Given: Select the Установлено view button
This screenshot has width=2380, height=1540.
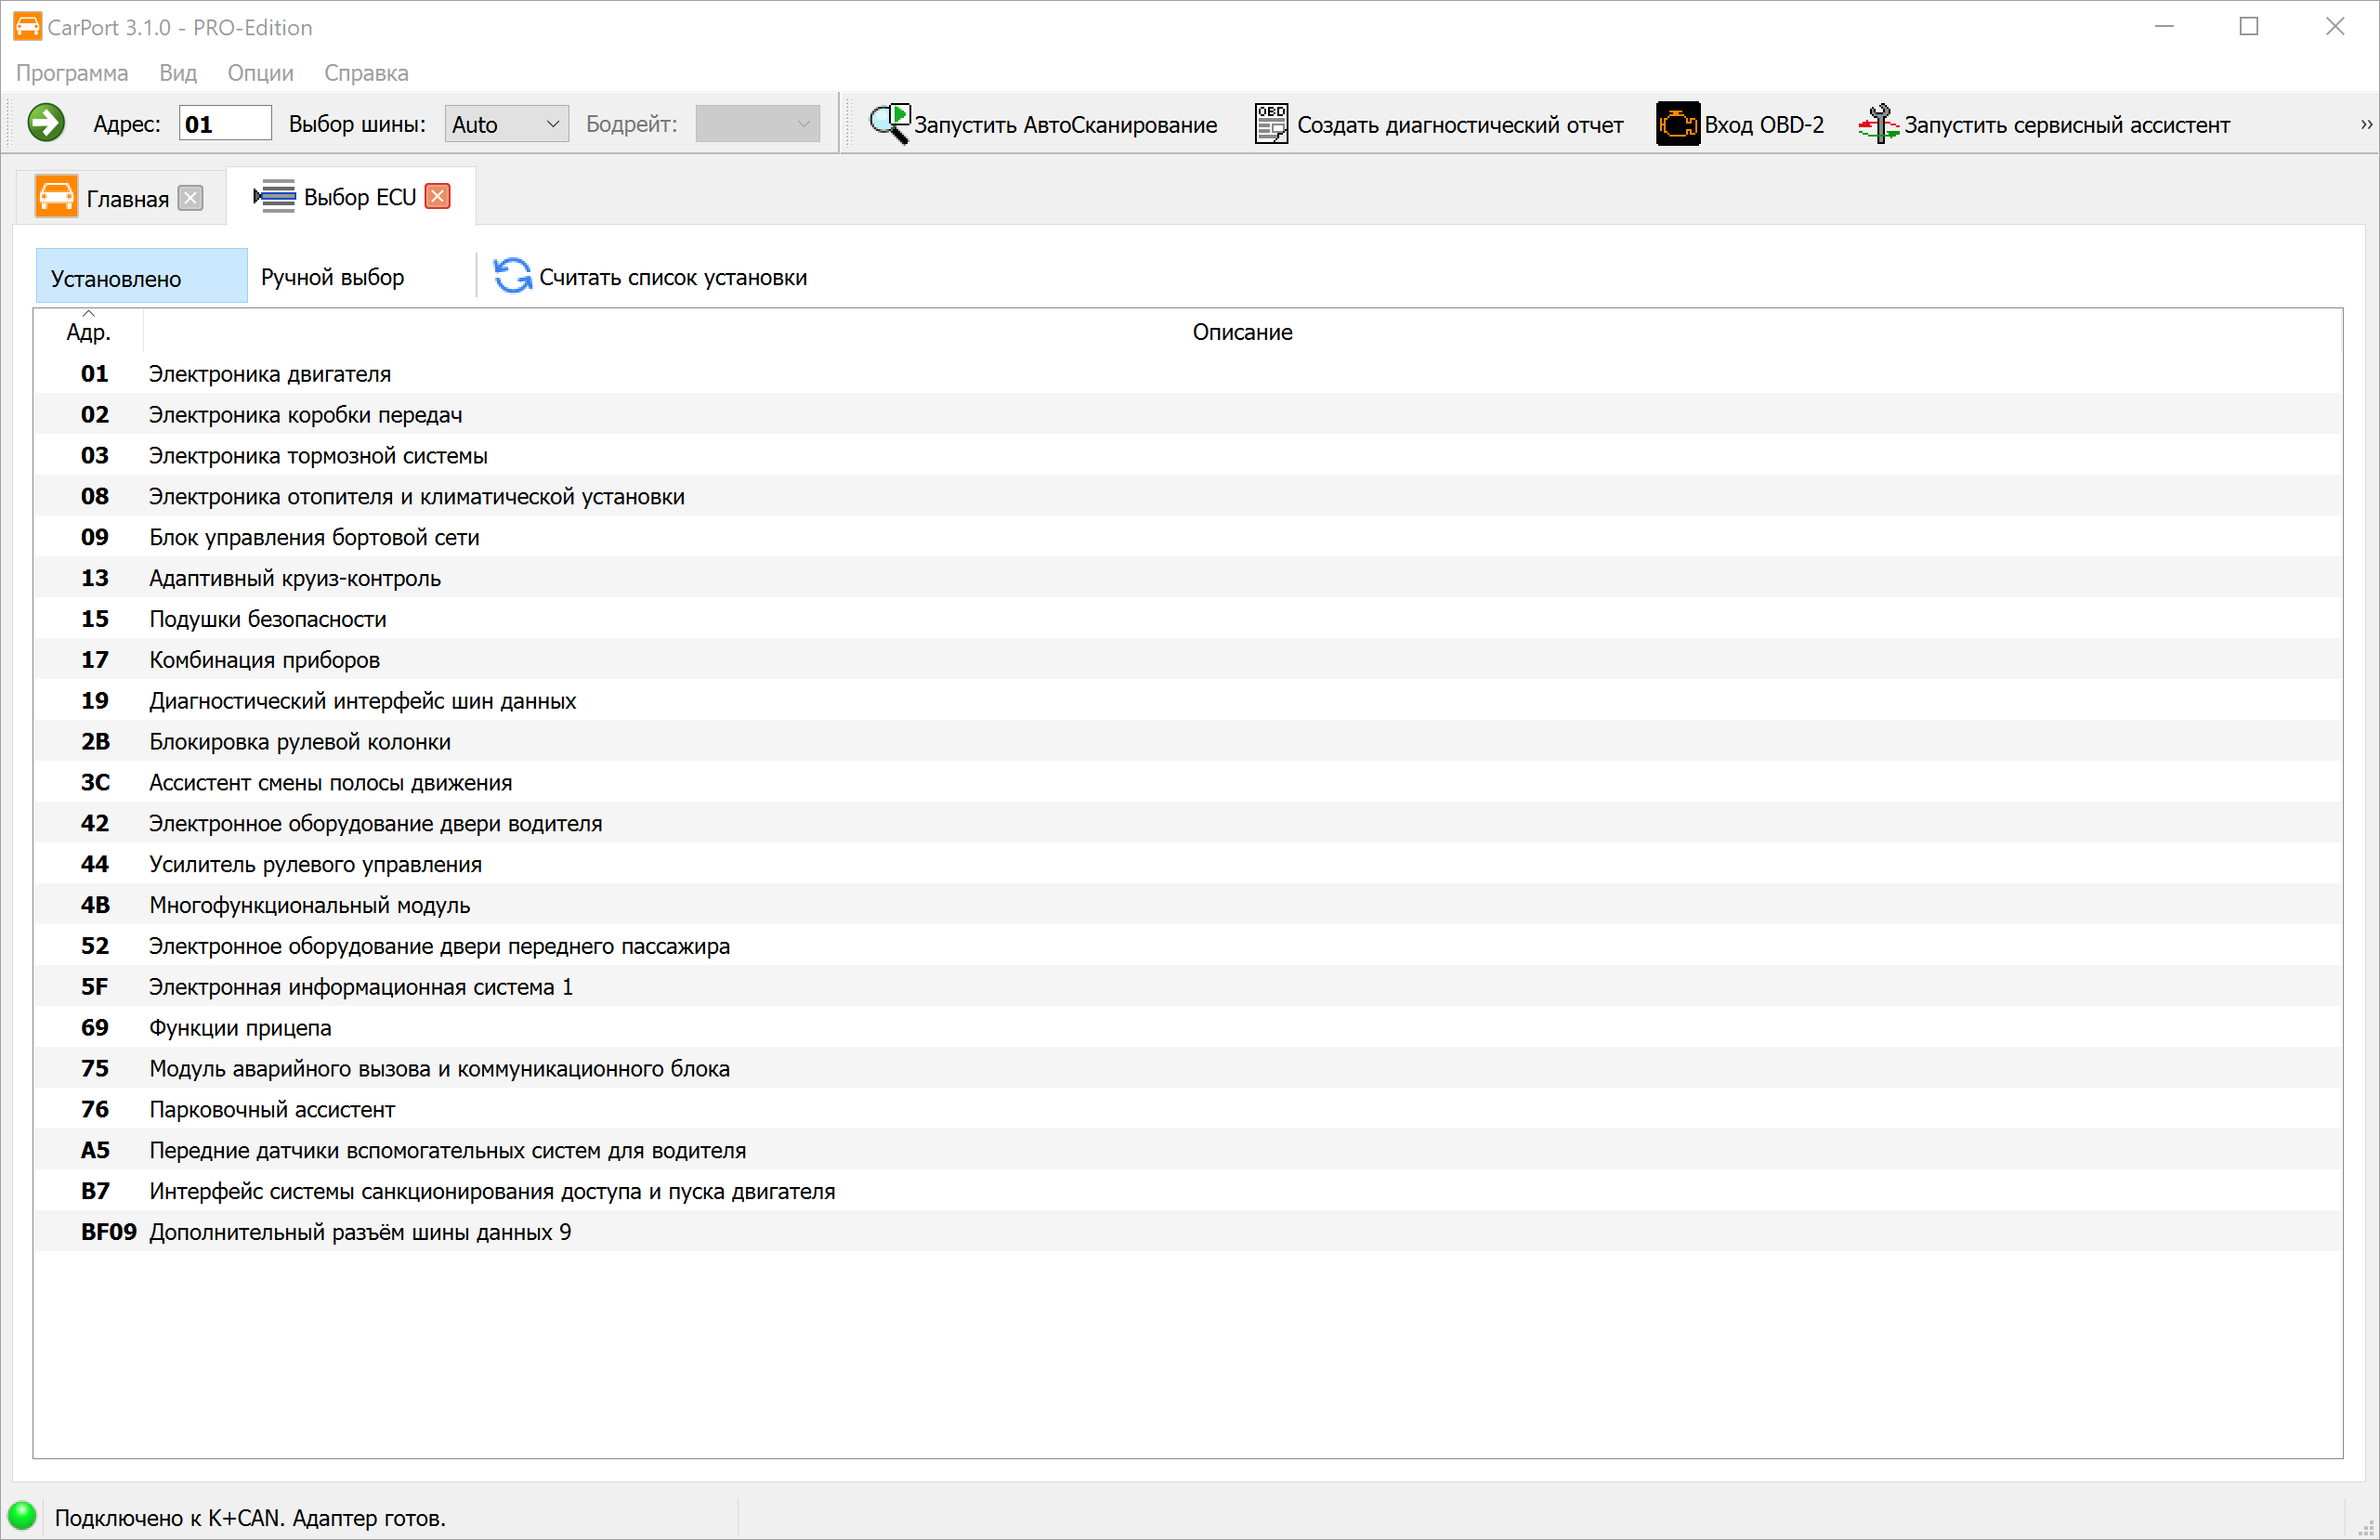Looking at the screenshot, I should click(x=141, y=277).
